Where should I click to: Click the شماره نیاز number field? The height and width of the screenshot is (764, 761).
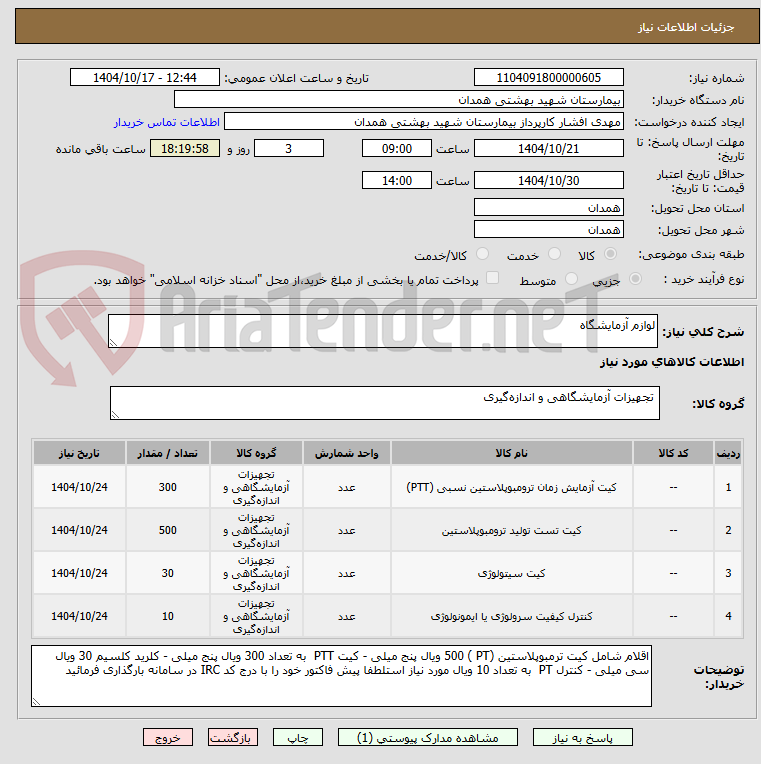pos(549,77)
